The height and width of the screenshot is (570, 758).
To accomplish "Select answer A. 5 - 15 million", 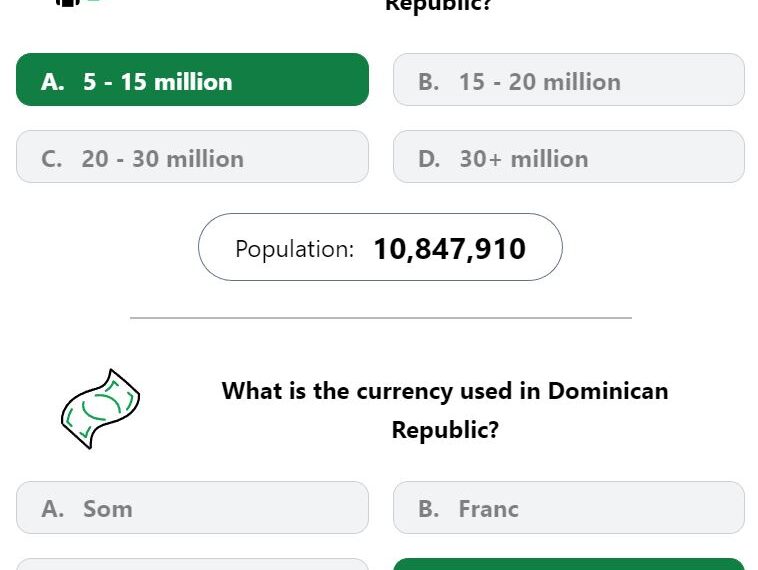I will point(192,80).
